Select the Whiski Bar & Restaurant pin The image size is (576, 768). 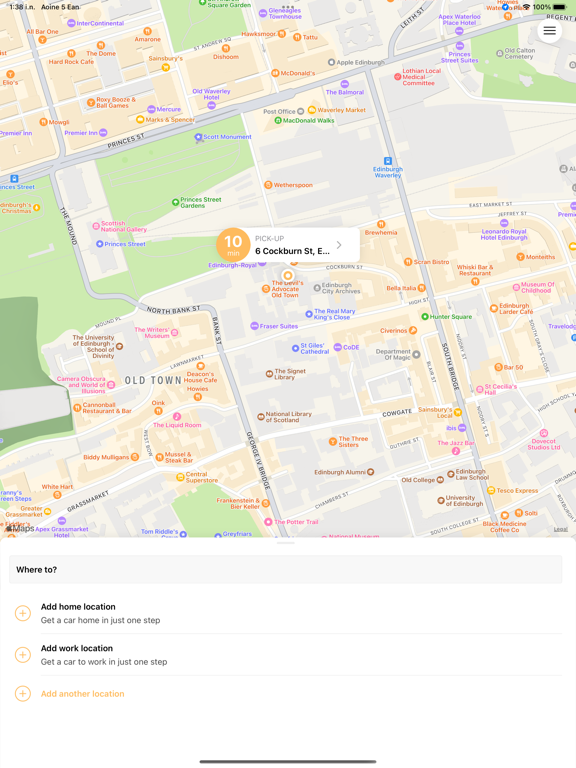(x=475, y=281)
